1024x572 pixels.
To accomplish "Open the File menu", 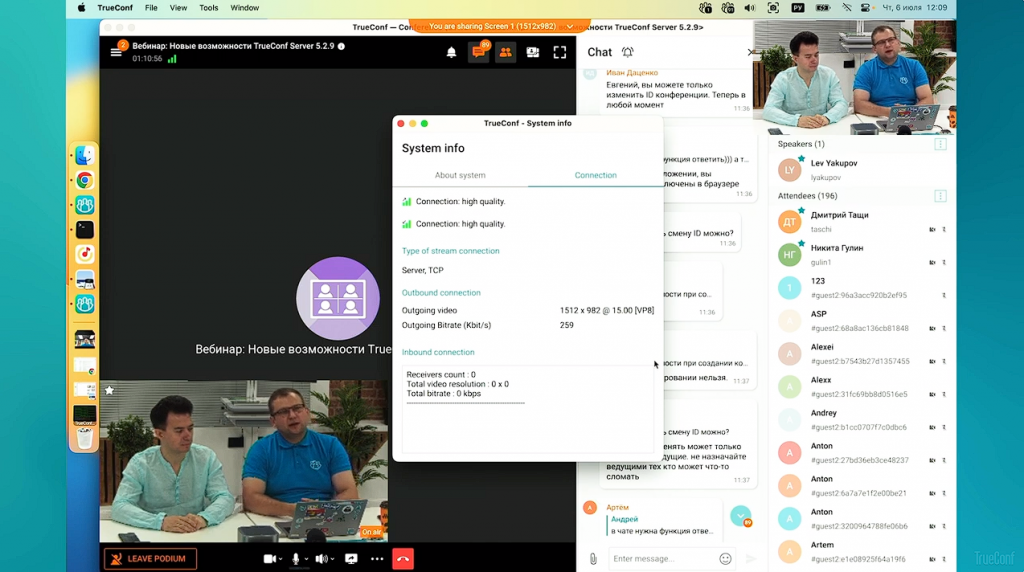I will click(x=151, y=8).
